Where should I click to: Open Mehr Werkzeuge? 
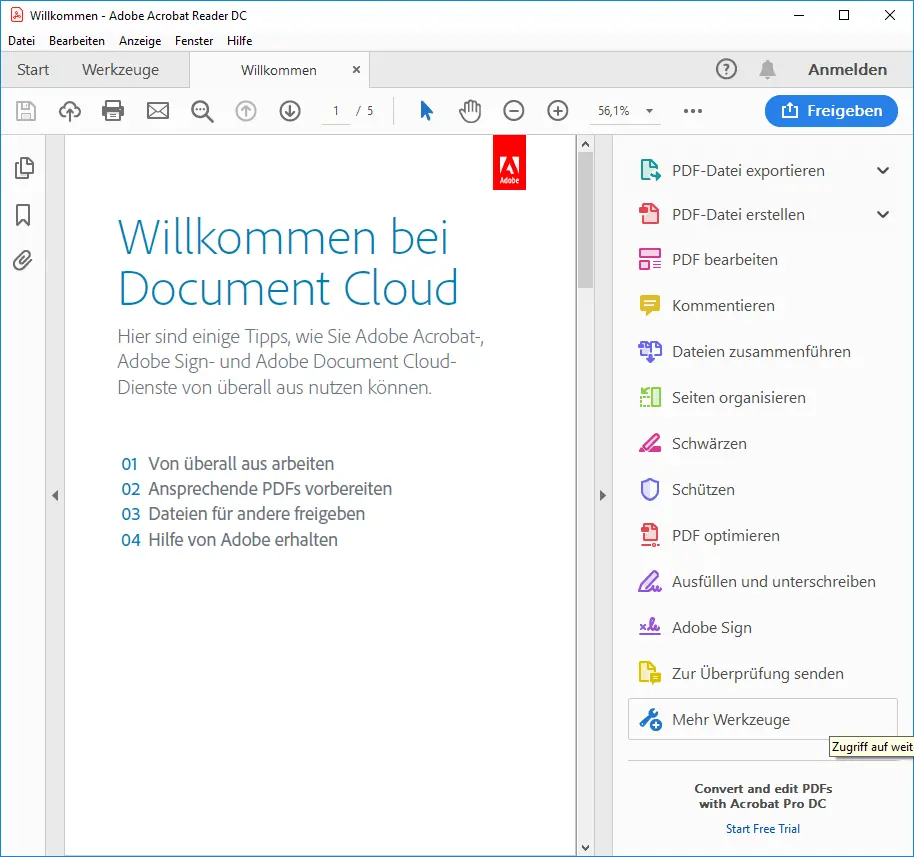click(762, 719)
